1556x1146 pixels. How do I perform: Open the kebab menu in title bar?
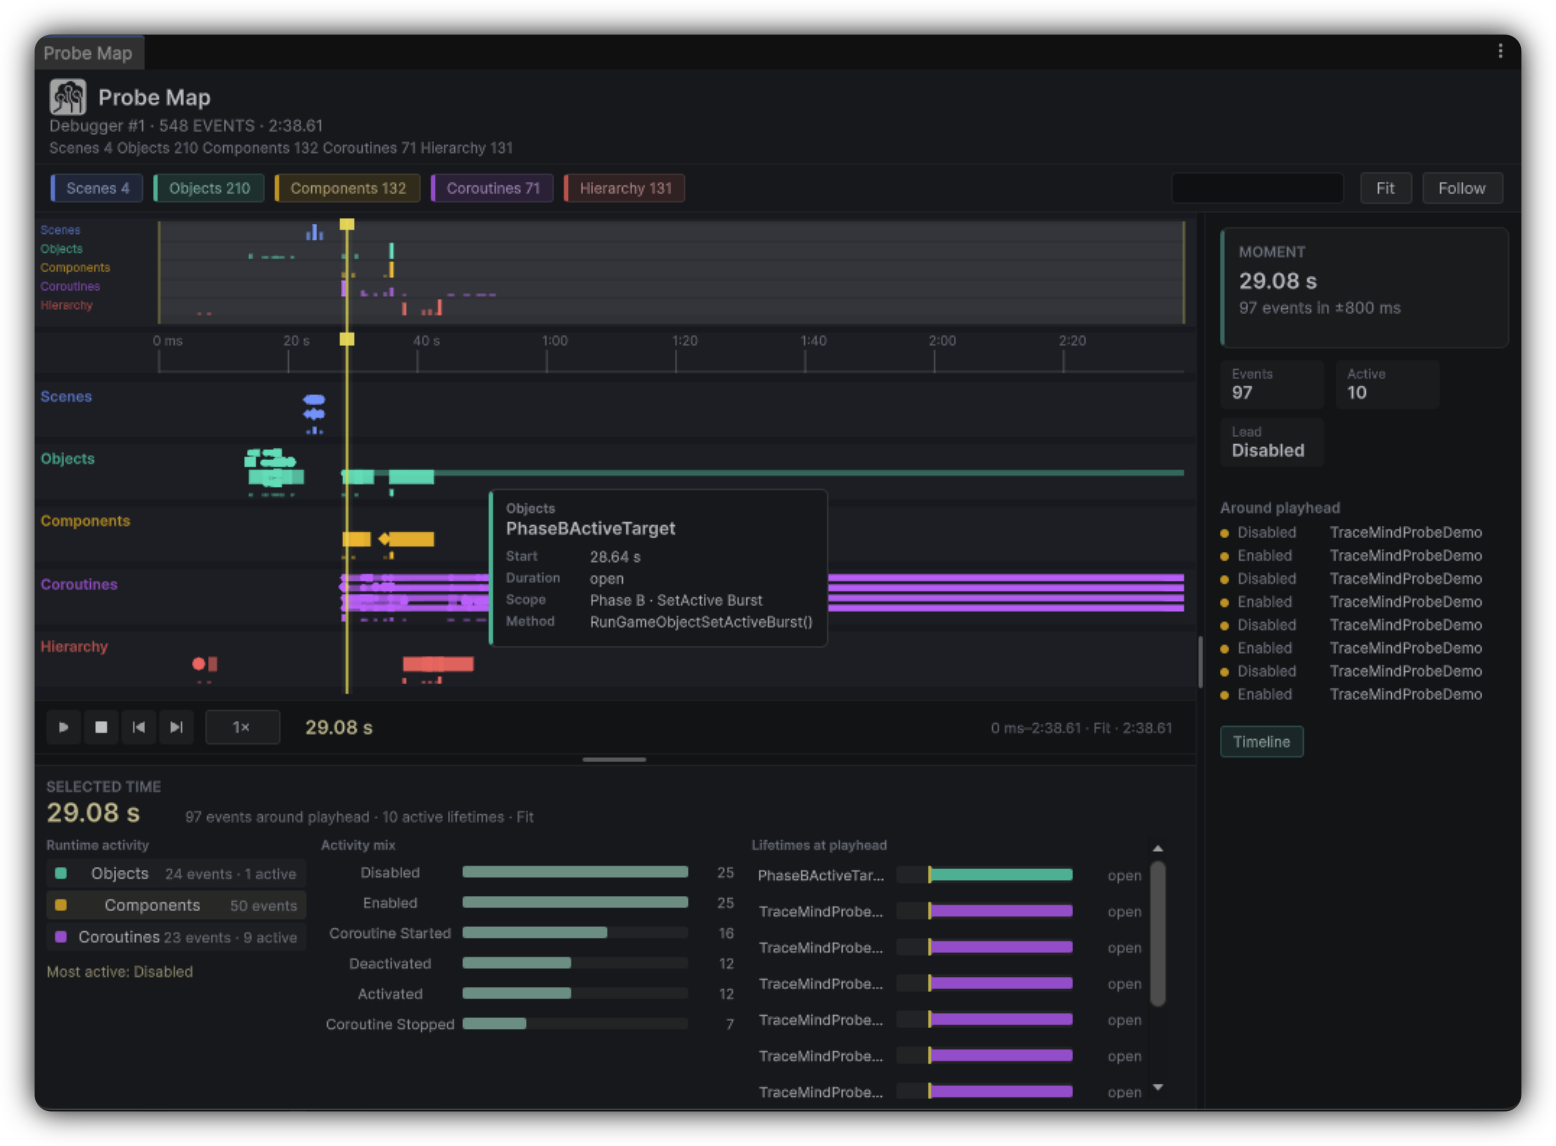coord(1500,51)
